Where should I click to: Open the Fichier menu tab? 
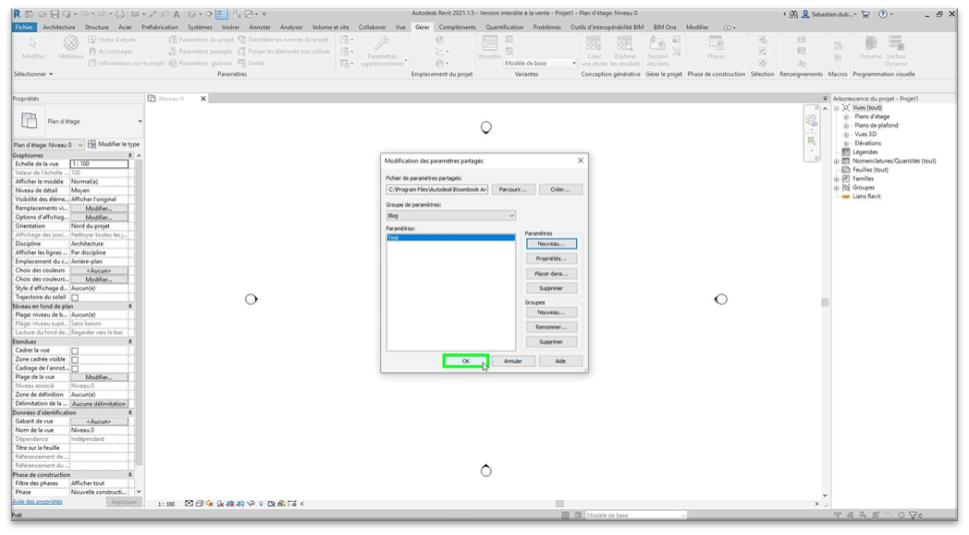point(24,27)
